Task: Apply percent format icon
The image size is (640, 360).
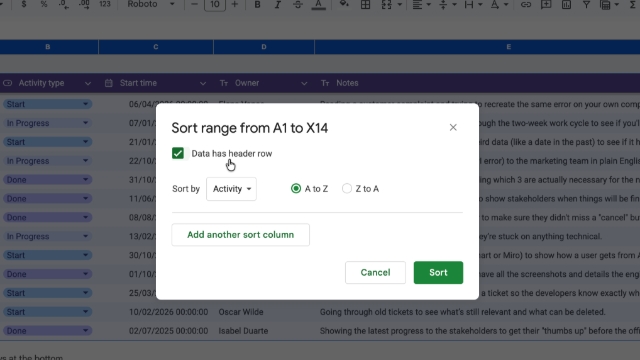Action: click(x=44, y=4)
